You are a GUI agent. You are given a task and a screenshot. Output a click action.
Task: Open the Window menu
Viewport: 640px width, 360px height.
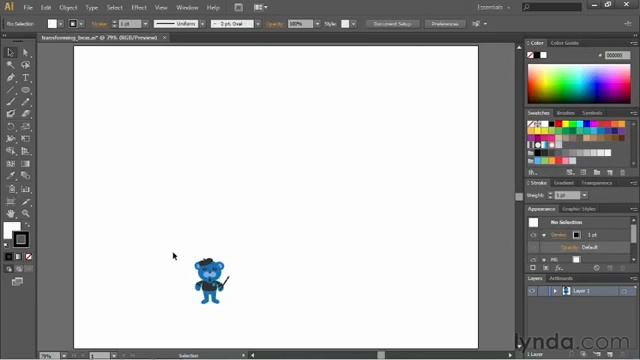(x=187, y=7)
